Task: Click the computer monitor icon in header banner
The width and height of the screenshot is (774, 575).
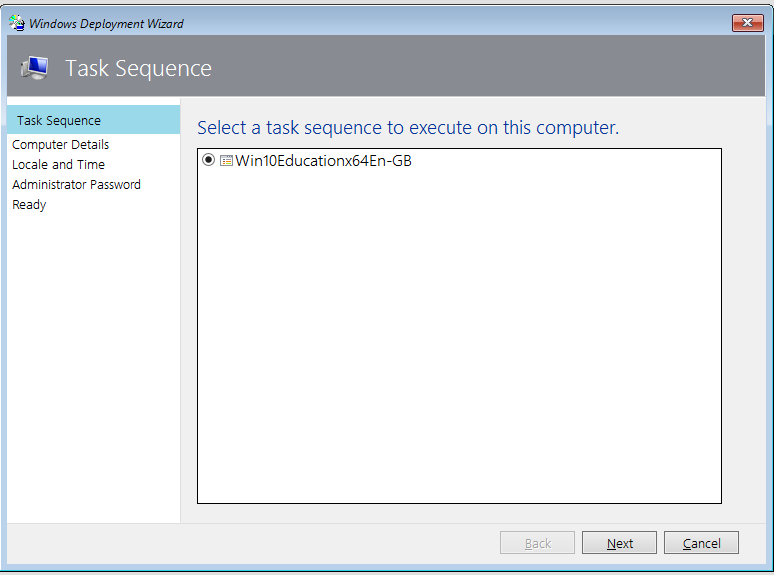Action: coord(35,68)
